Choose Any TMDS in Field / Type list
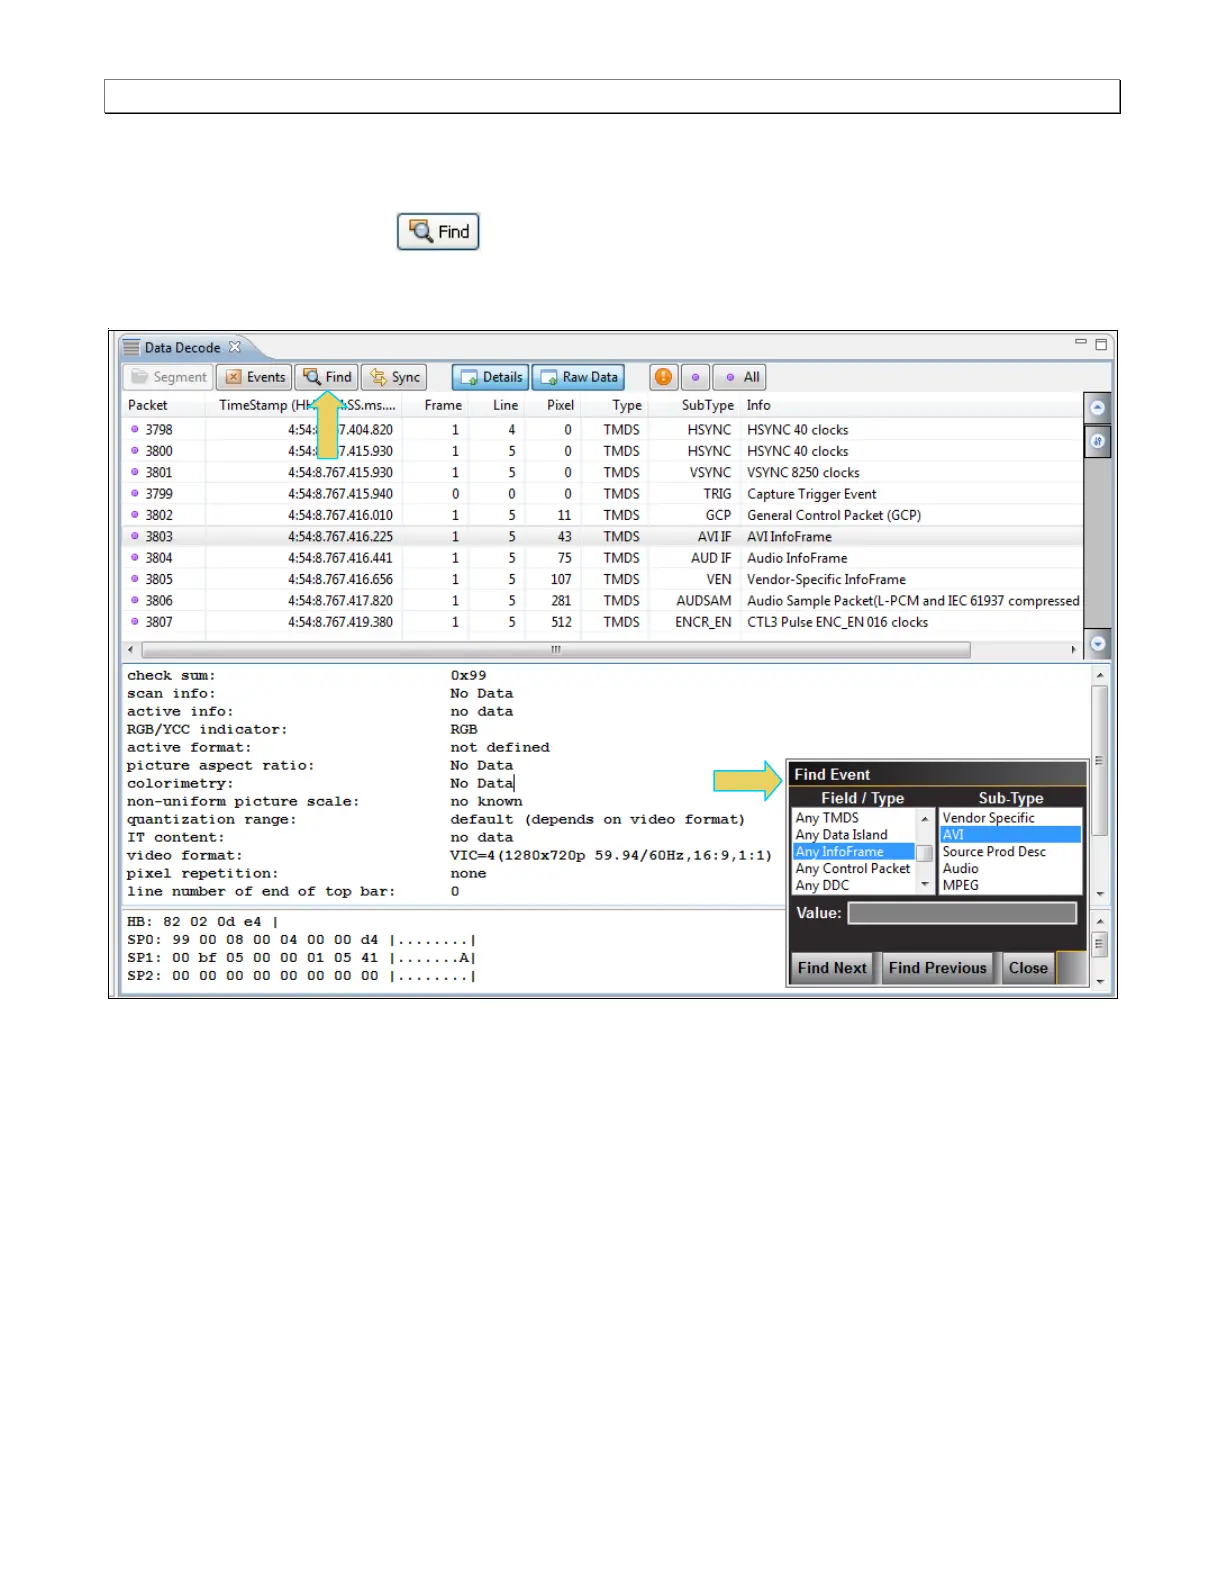The height and width of the screenshot is (1584, 1224). click(854, 818)
